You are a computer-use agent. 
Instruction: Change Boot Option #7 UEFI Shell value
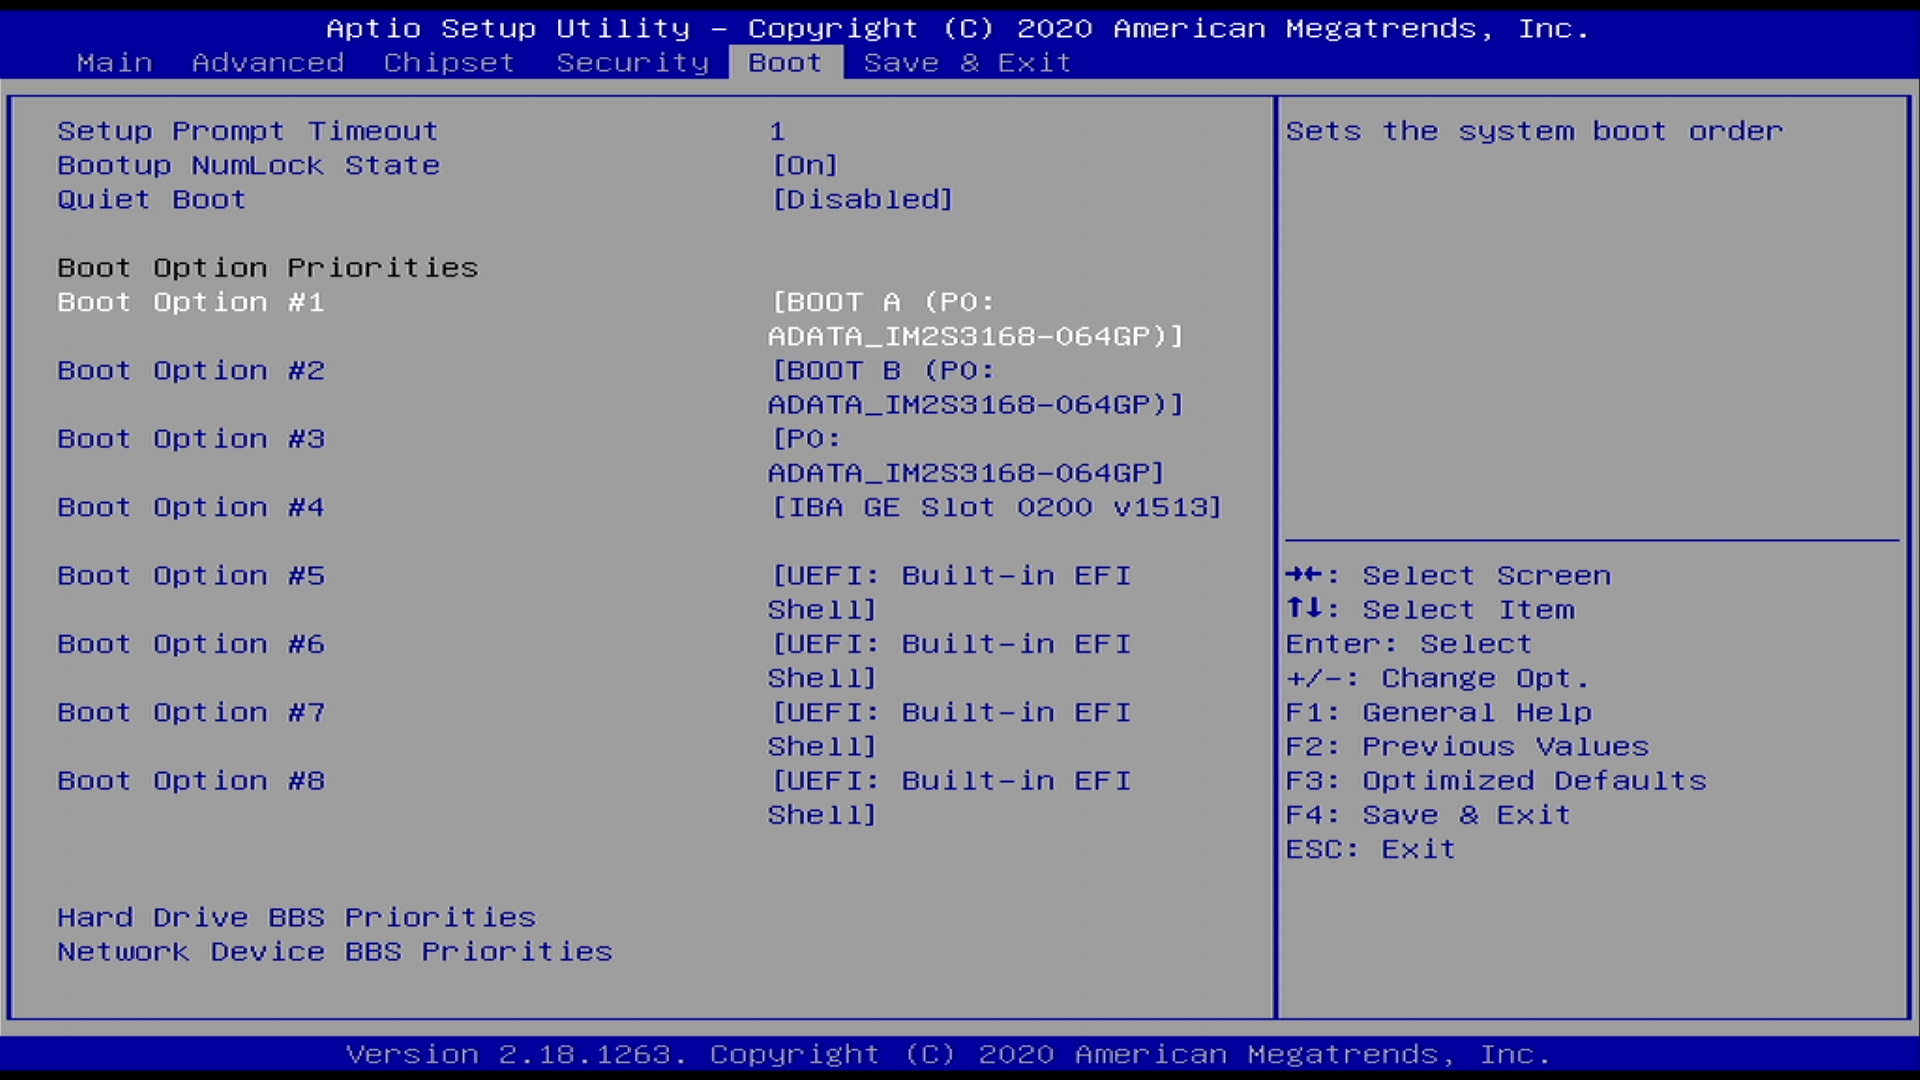pyautogui.click(x=950, y=729)
